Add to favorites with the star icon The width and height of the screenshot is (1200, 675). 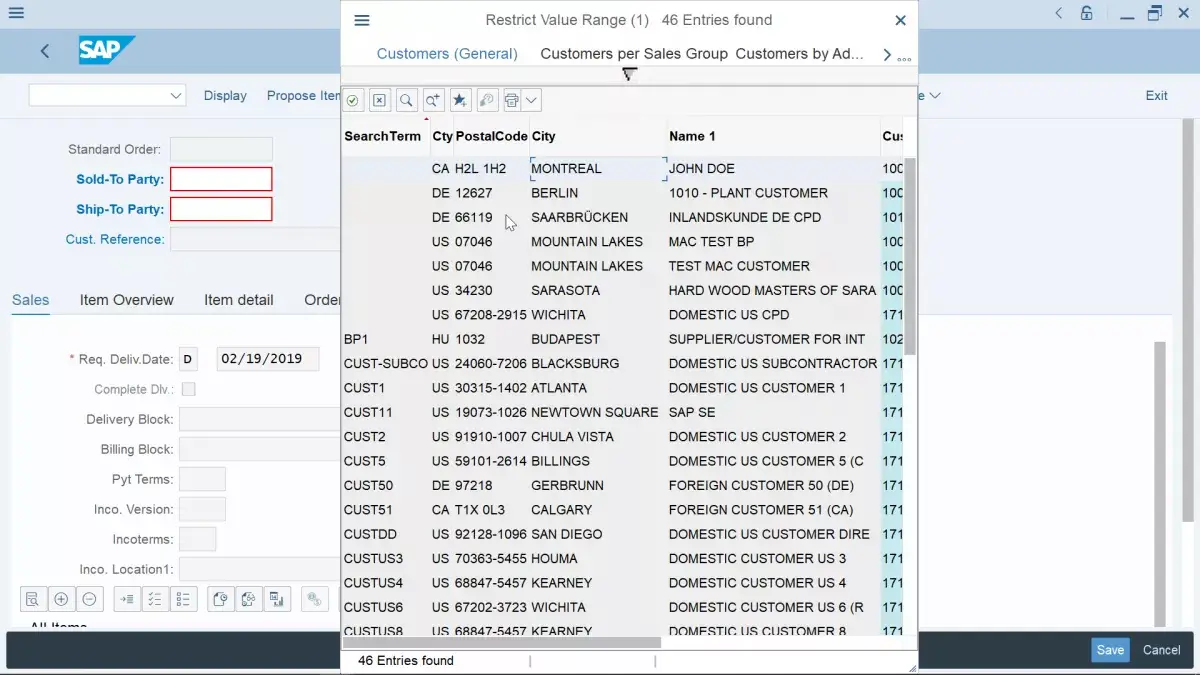coord(460,100)
